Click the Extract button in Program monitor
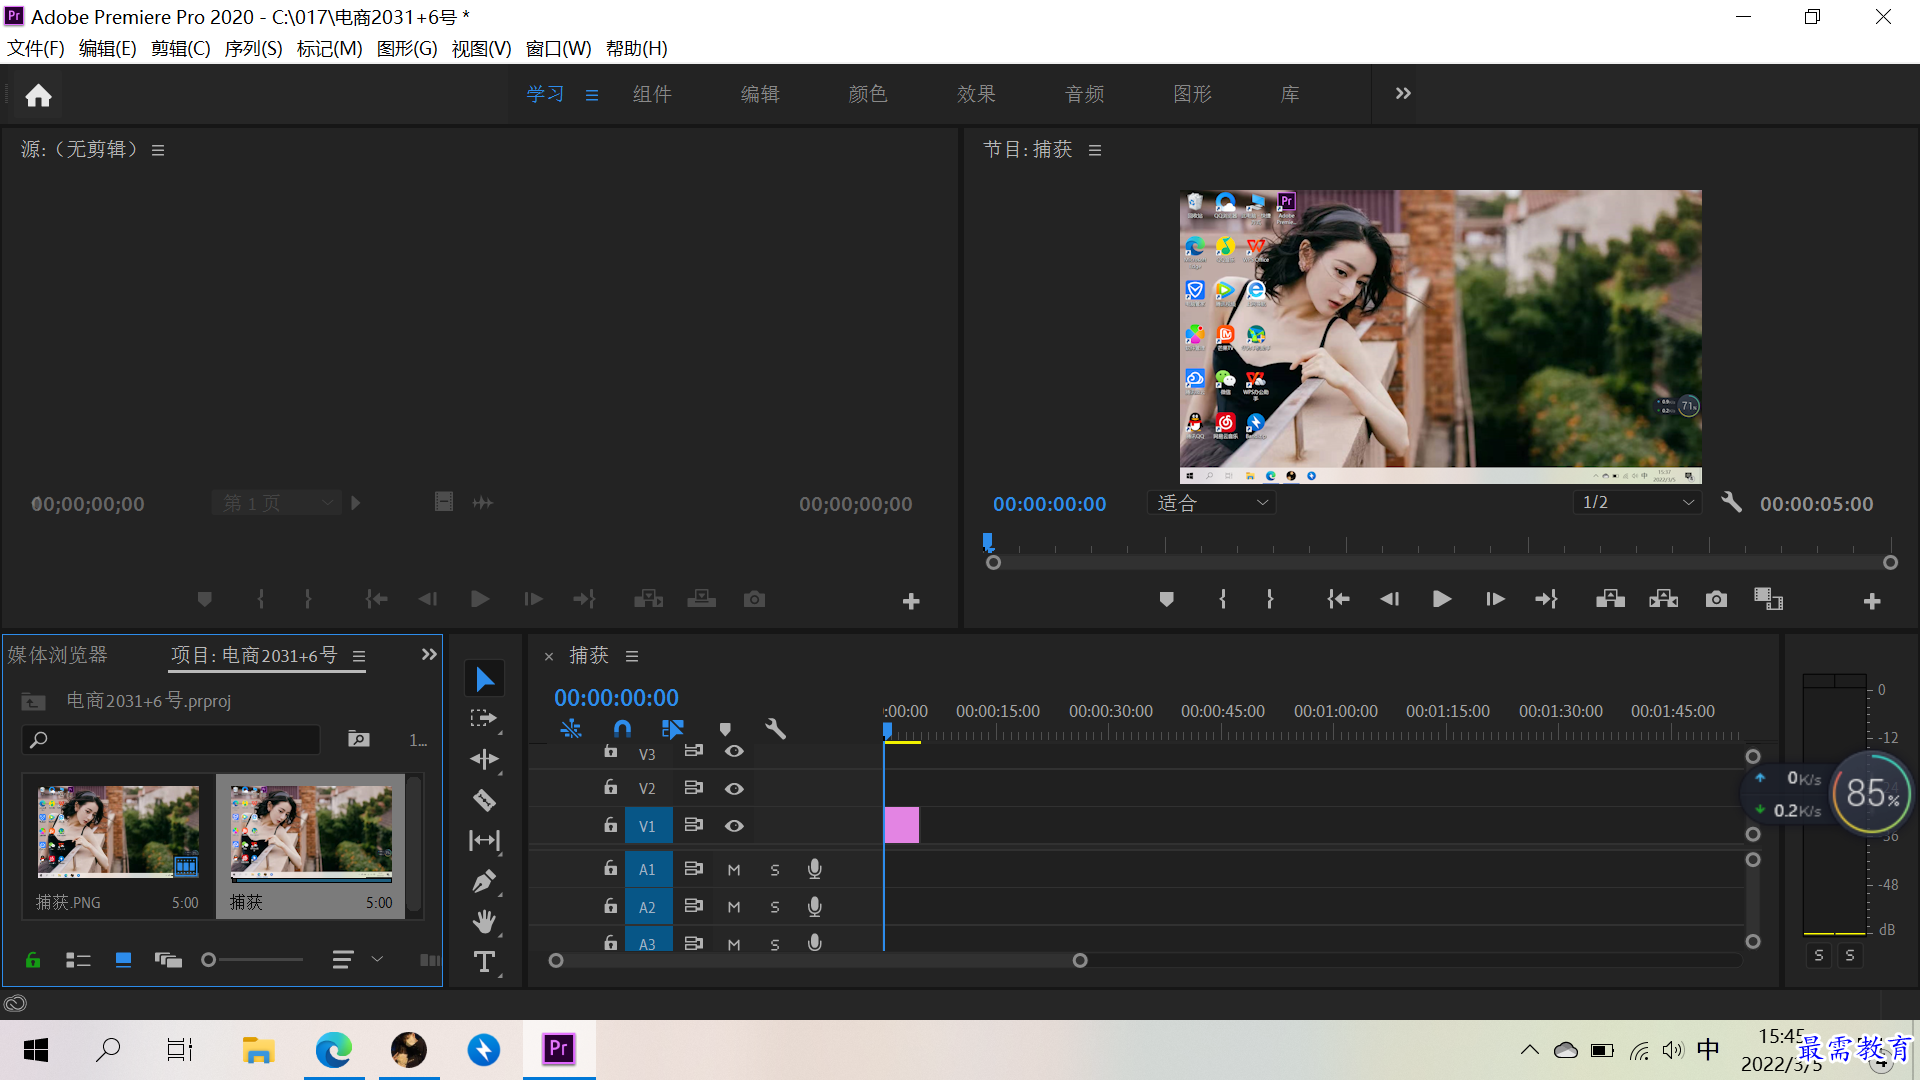Viewport: 1920px width, 1080px height. pos(1663,599)
